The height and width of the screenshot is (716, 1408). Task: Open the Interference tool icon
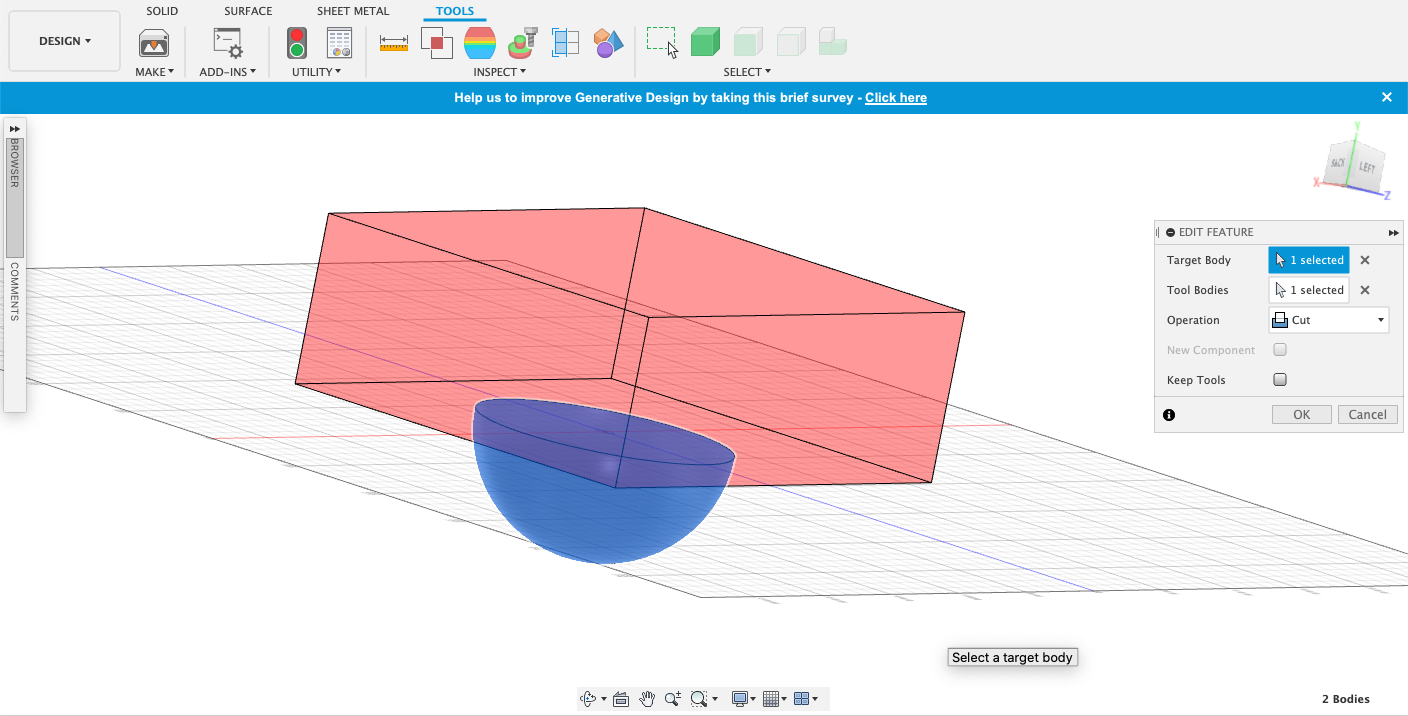pyautogui.click(x=437, y=42)
